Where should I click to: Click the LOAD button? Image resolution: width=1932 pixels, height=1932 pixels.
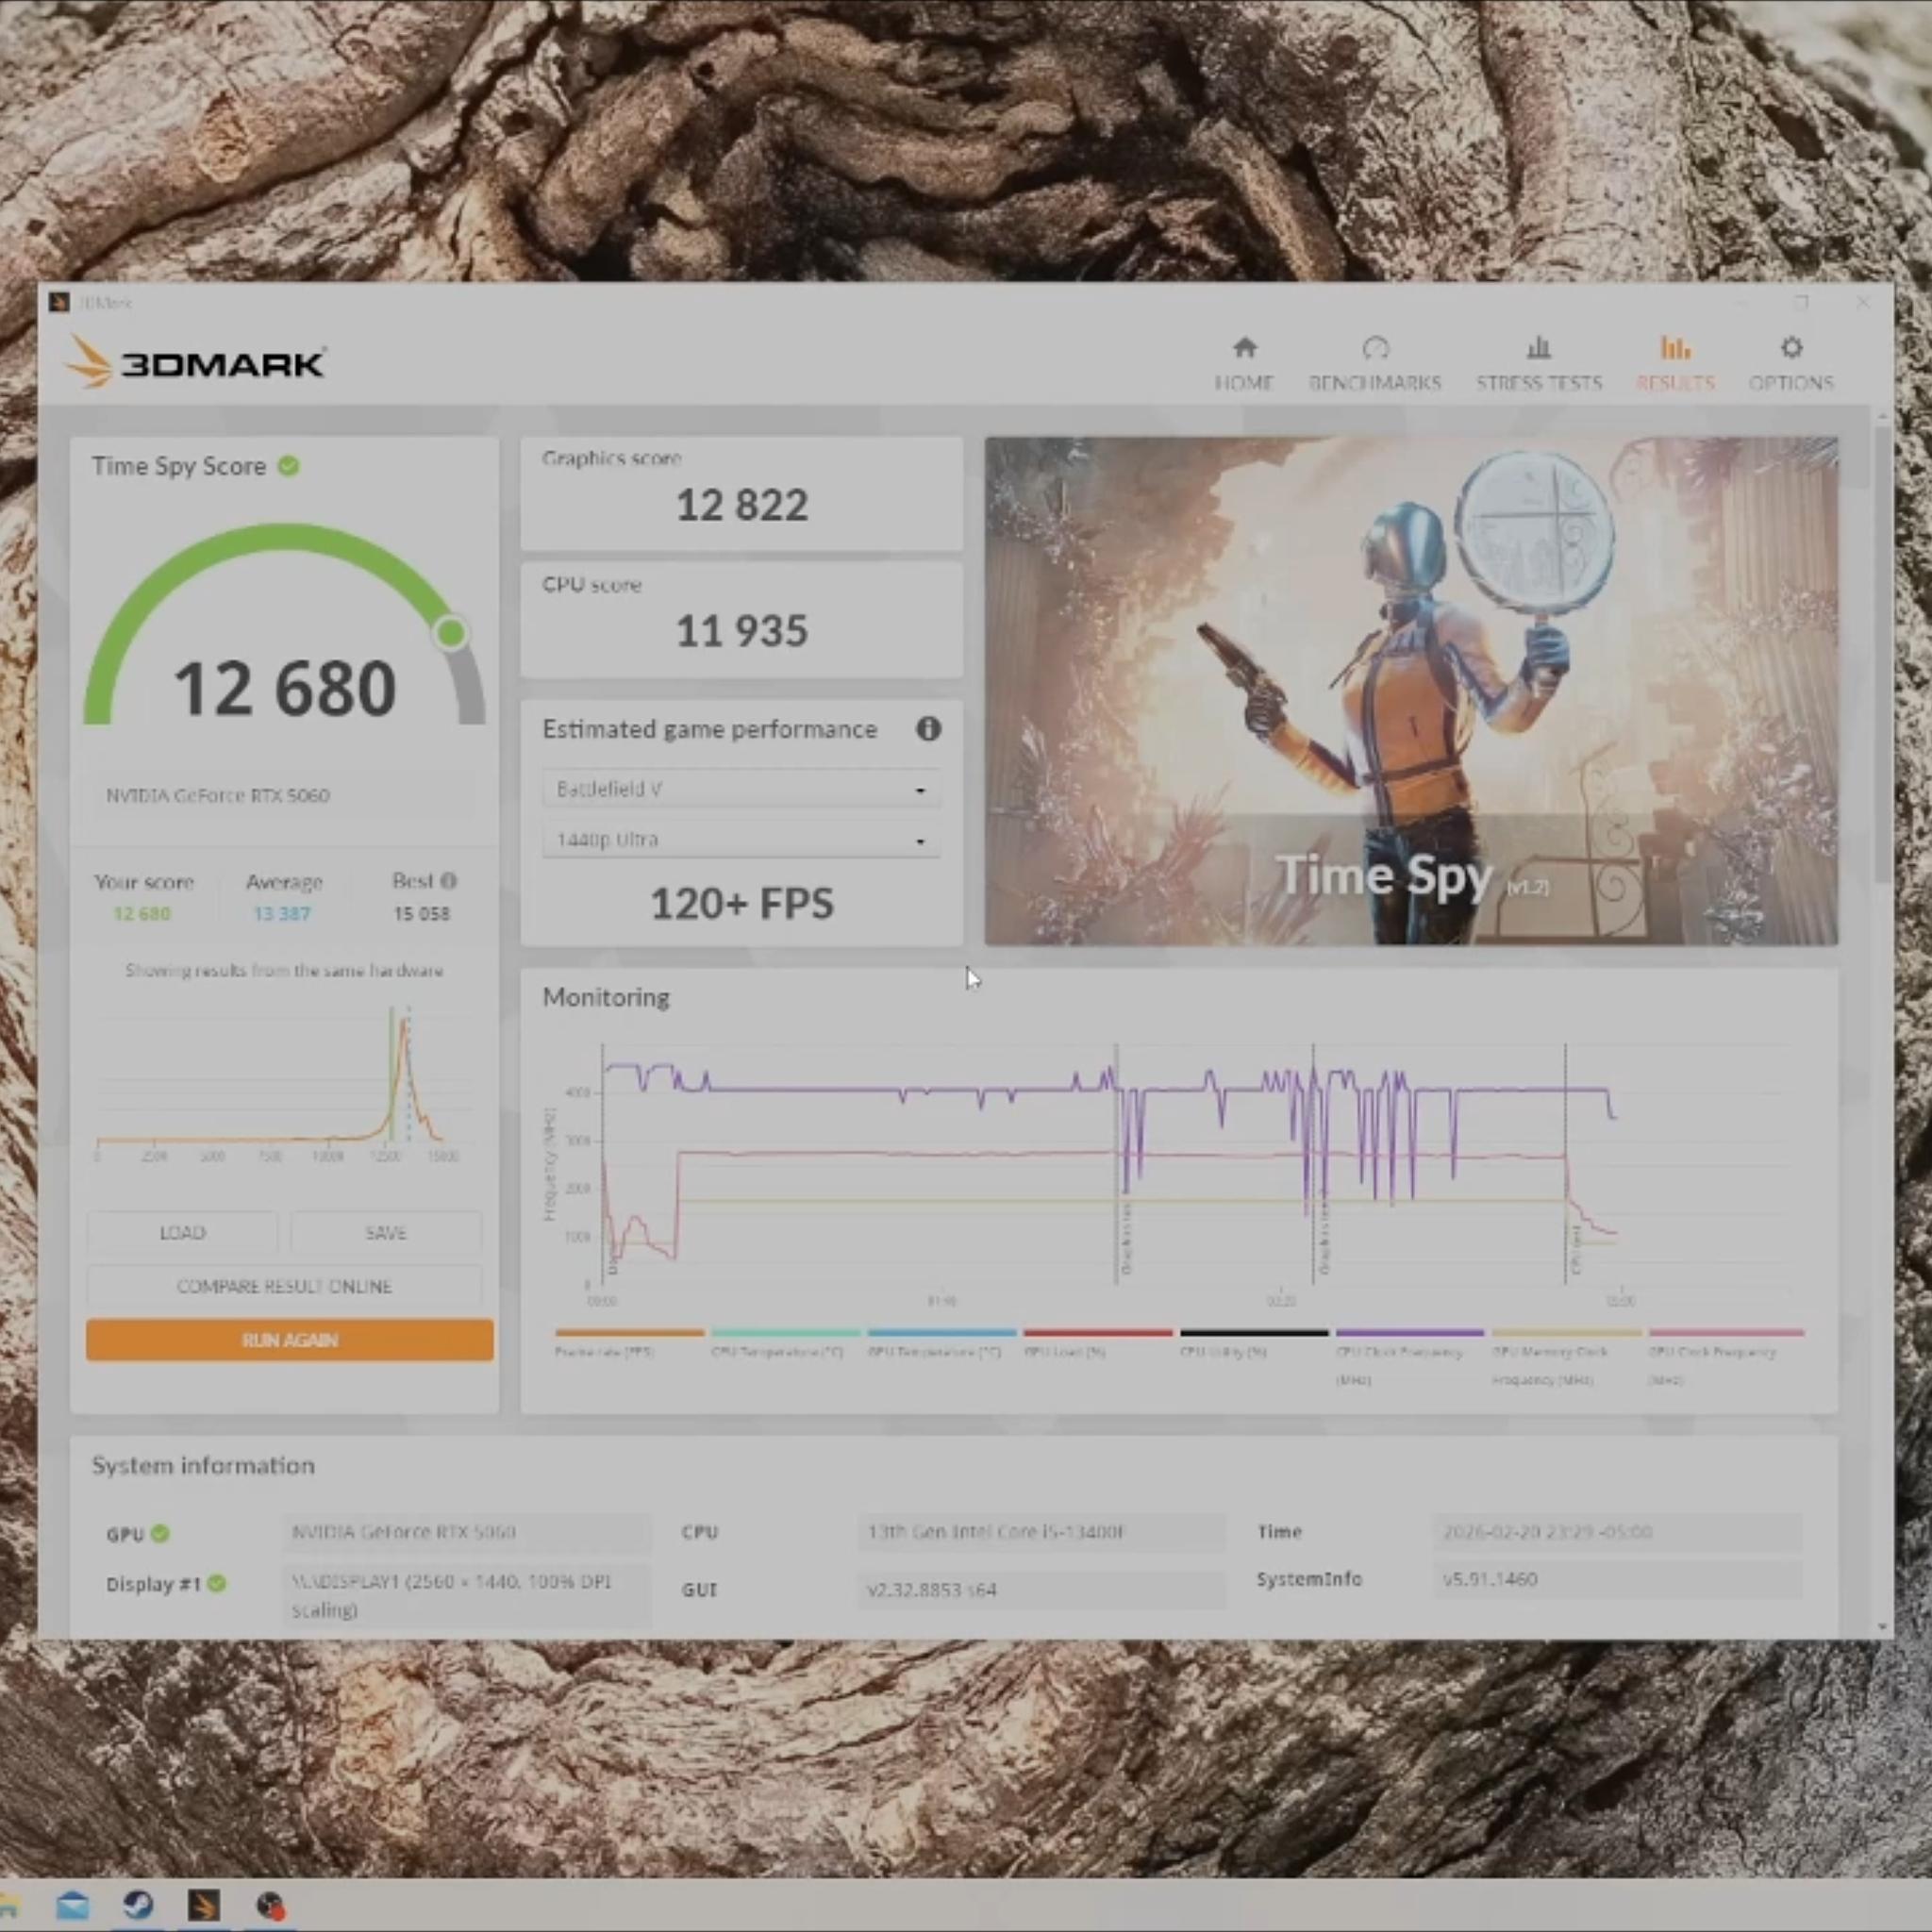[182, 1233]
